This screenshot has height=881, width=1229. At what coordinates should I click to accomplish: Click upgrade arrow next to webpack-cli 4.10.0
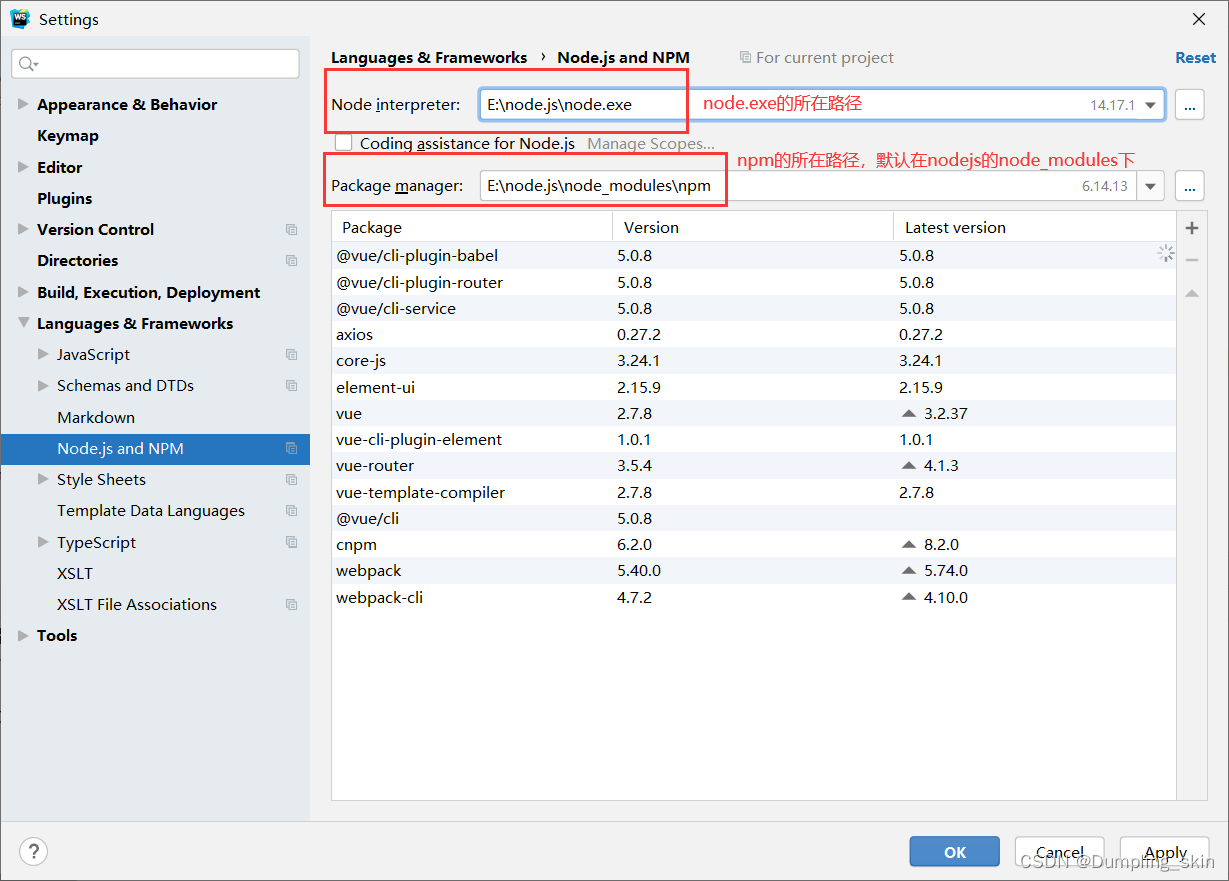pos(908,597)
